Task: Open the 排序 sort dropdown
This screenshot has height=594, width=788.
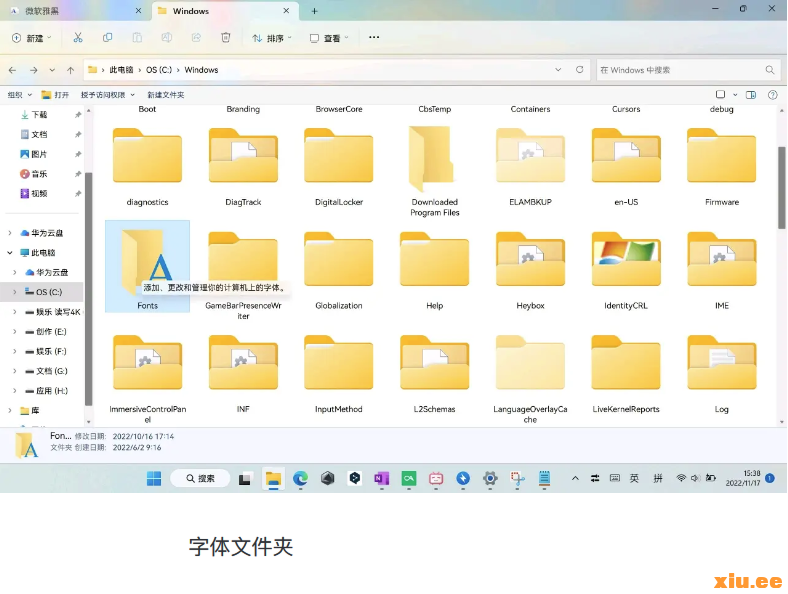Action: click(270, 38)
